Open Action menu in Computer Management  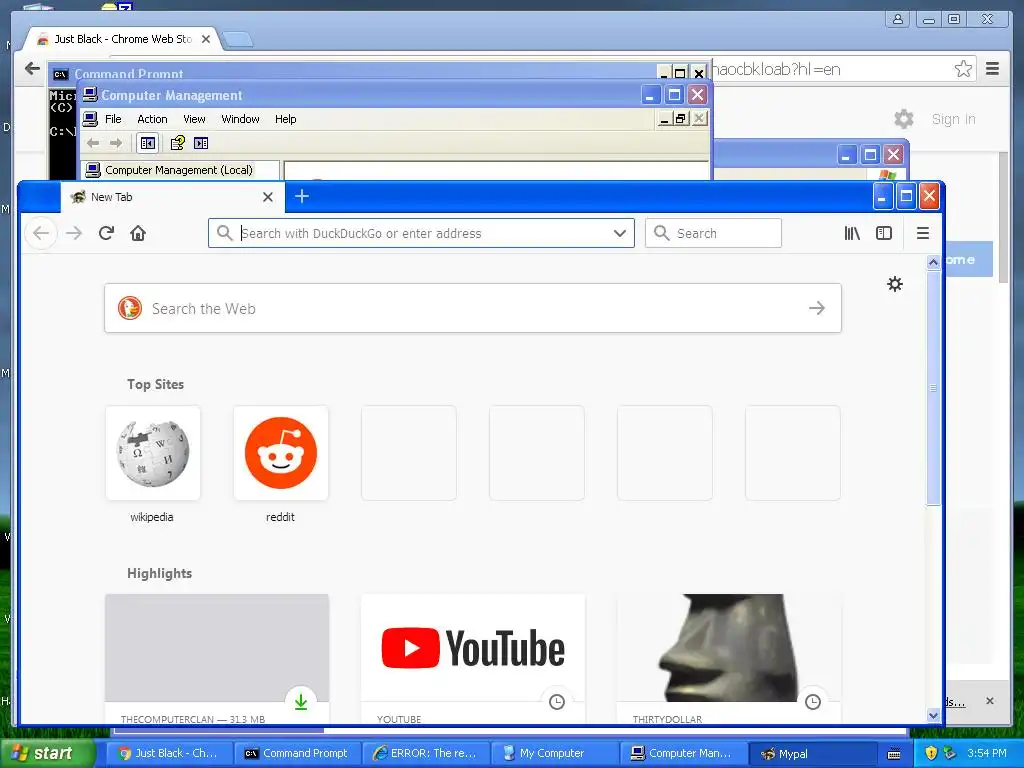tap(152, 119)
